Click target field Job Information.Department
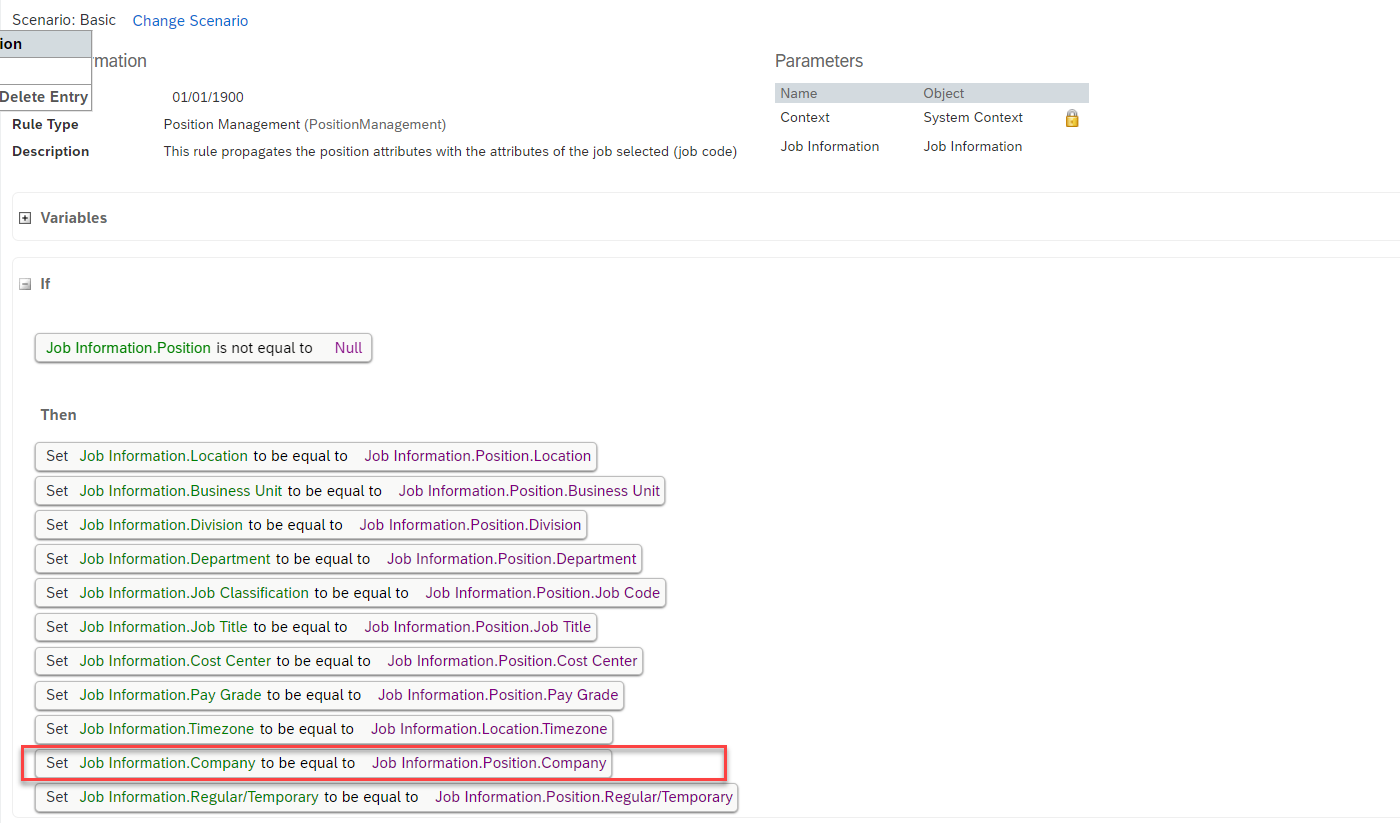The width and height of the screenshot is (1400, 823). [x=175, y=559]
